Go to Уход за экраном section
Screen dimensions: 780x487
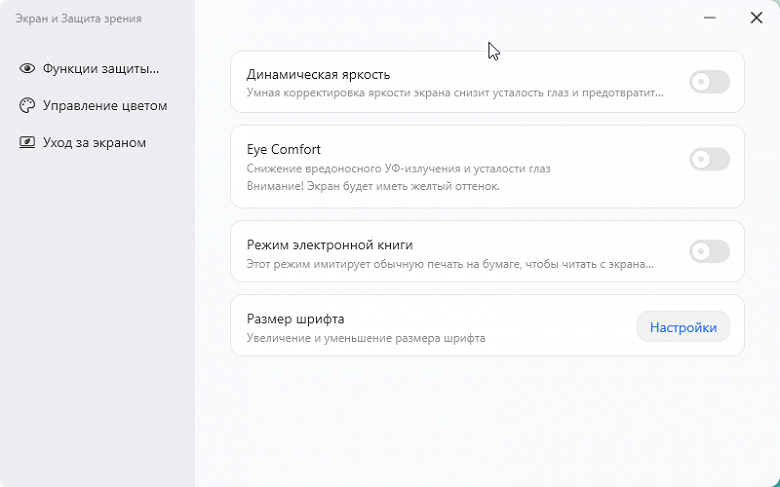94,143
